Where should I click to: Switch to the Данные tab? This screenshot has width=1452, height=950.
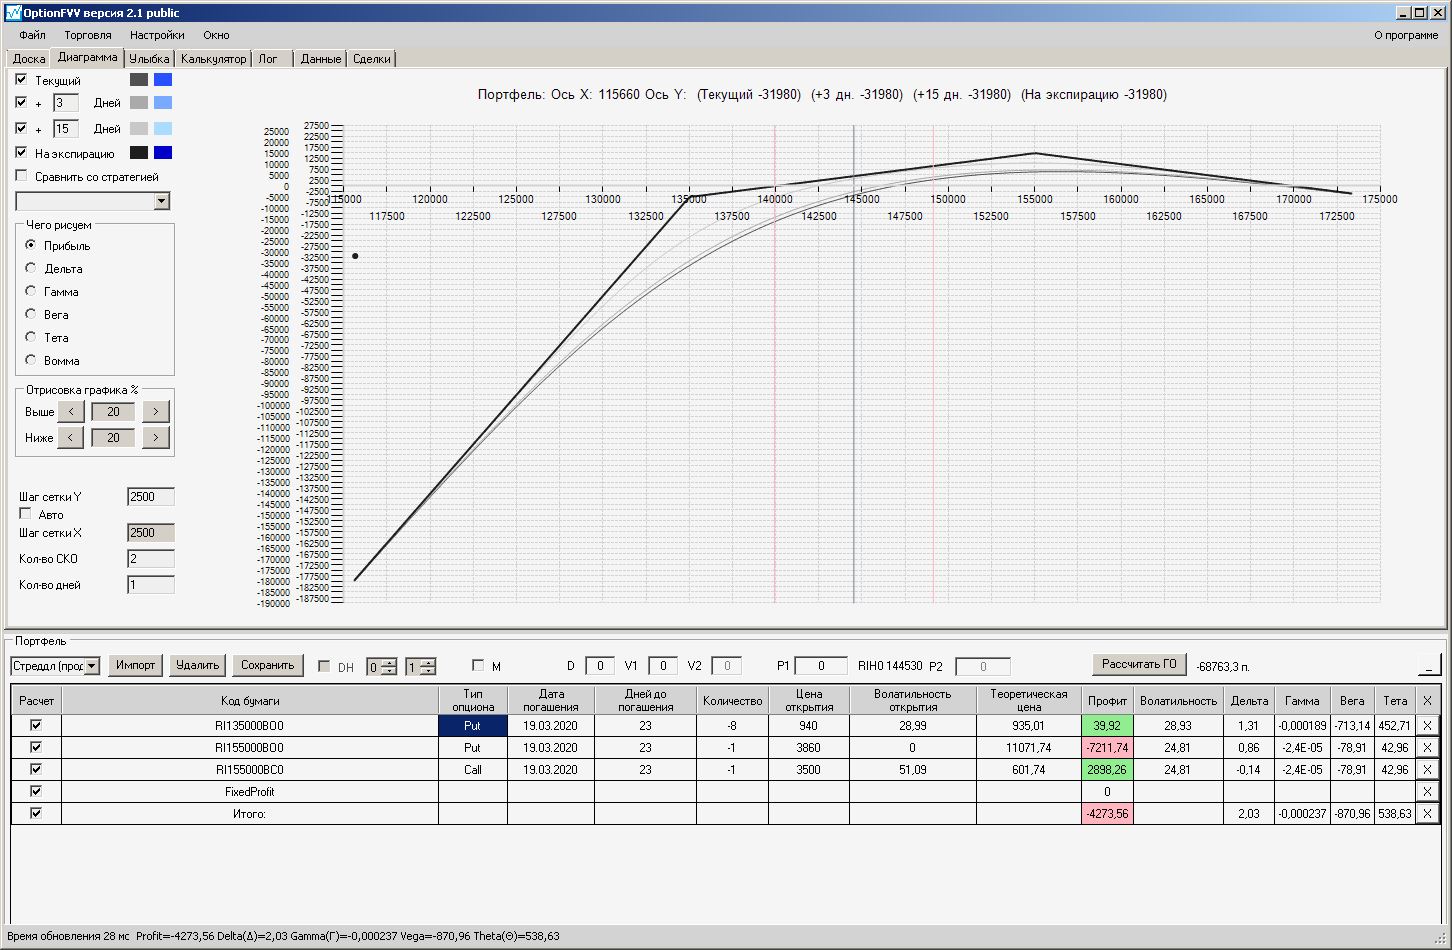point(321,59)
